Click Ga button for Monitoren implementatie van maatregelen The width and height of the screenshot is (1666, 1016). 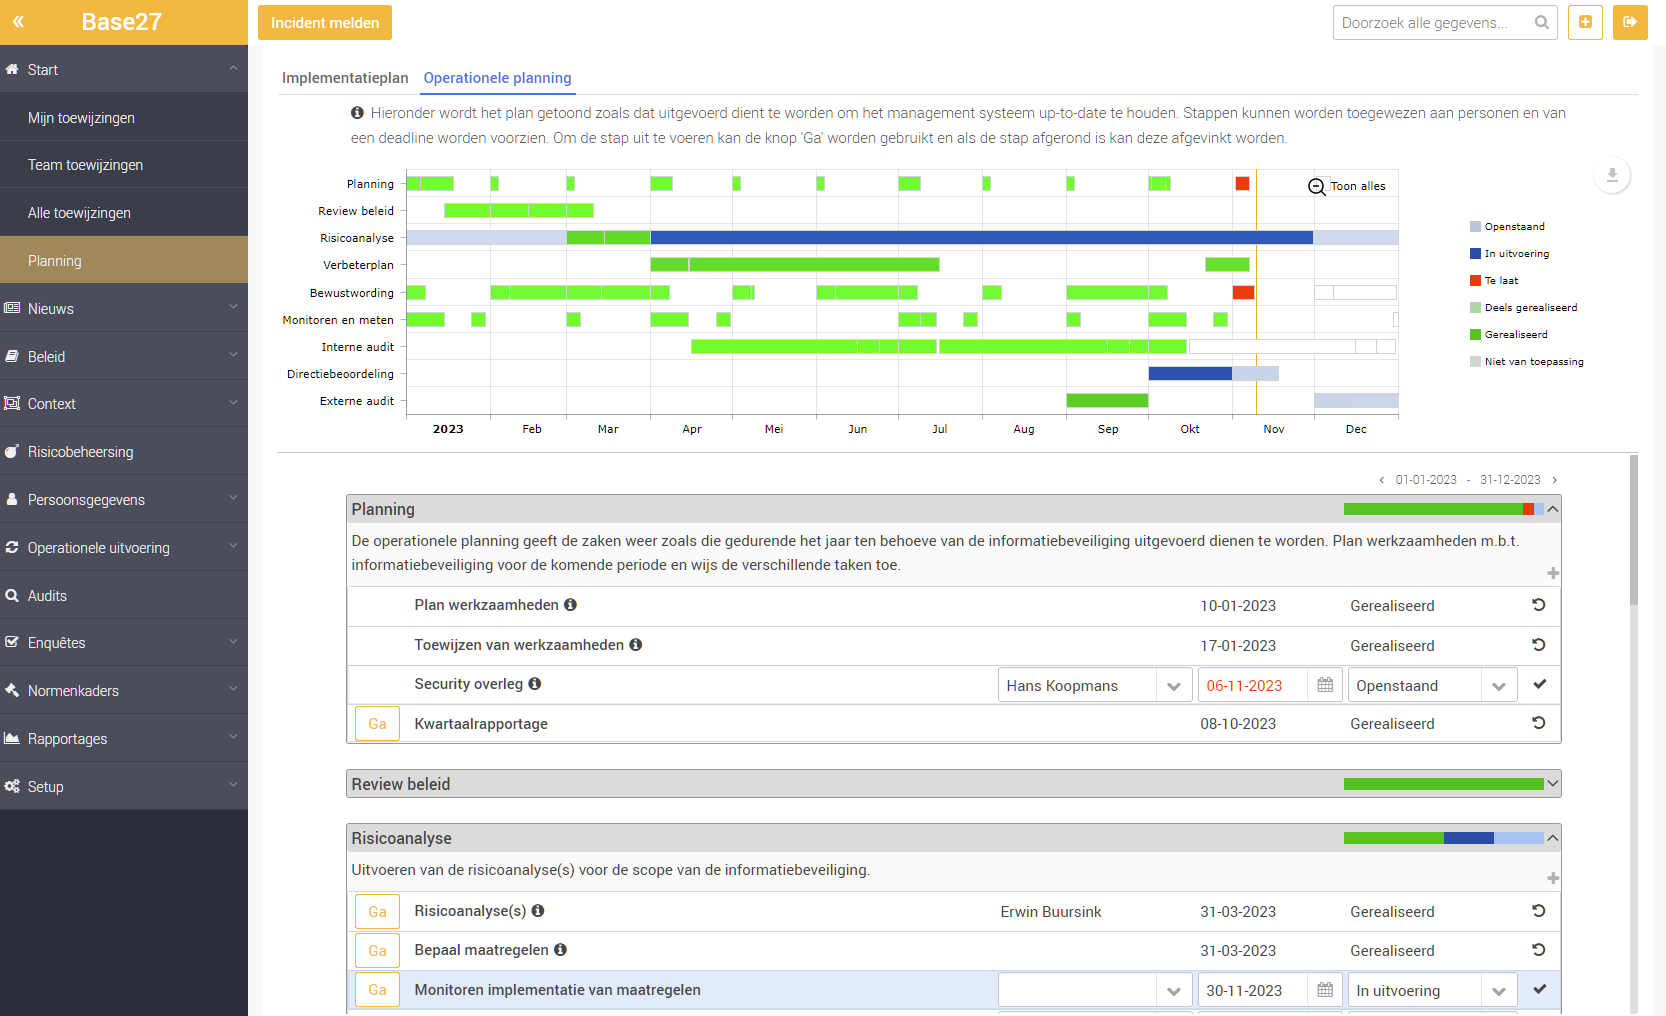pyautogui.click(x=377, y=990)
